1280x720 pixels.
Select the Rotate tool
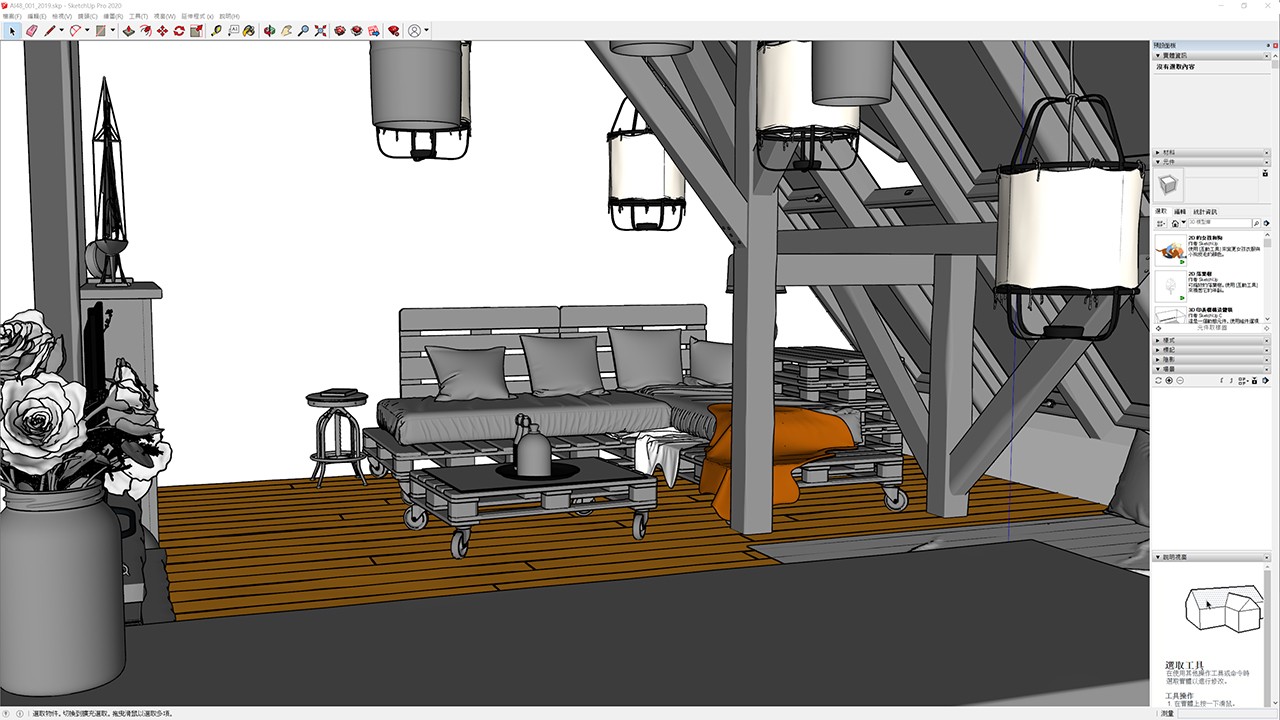[x=179, y=31]
